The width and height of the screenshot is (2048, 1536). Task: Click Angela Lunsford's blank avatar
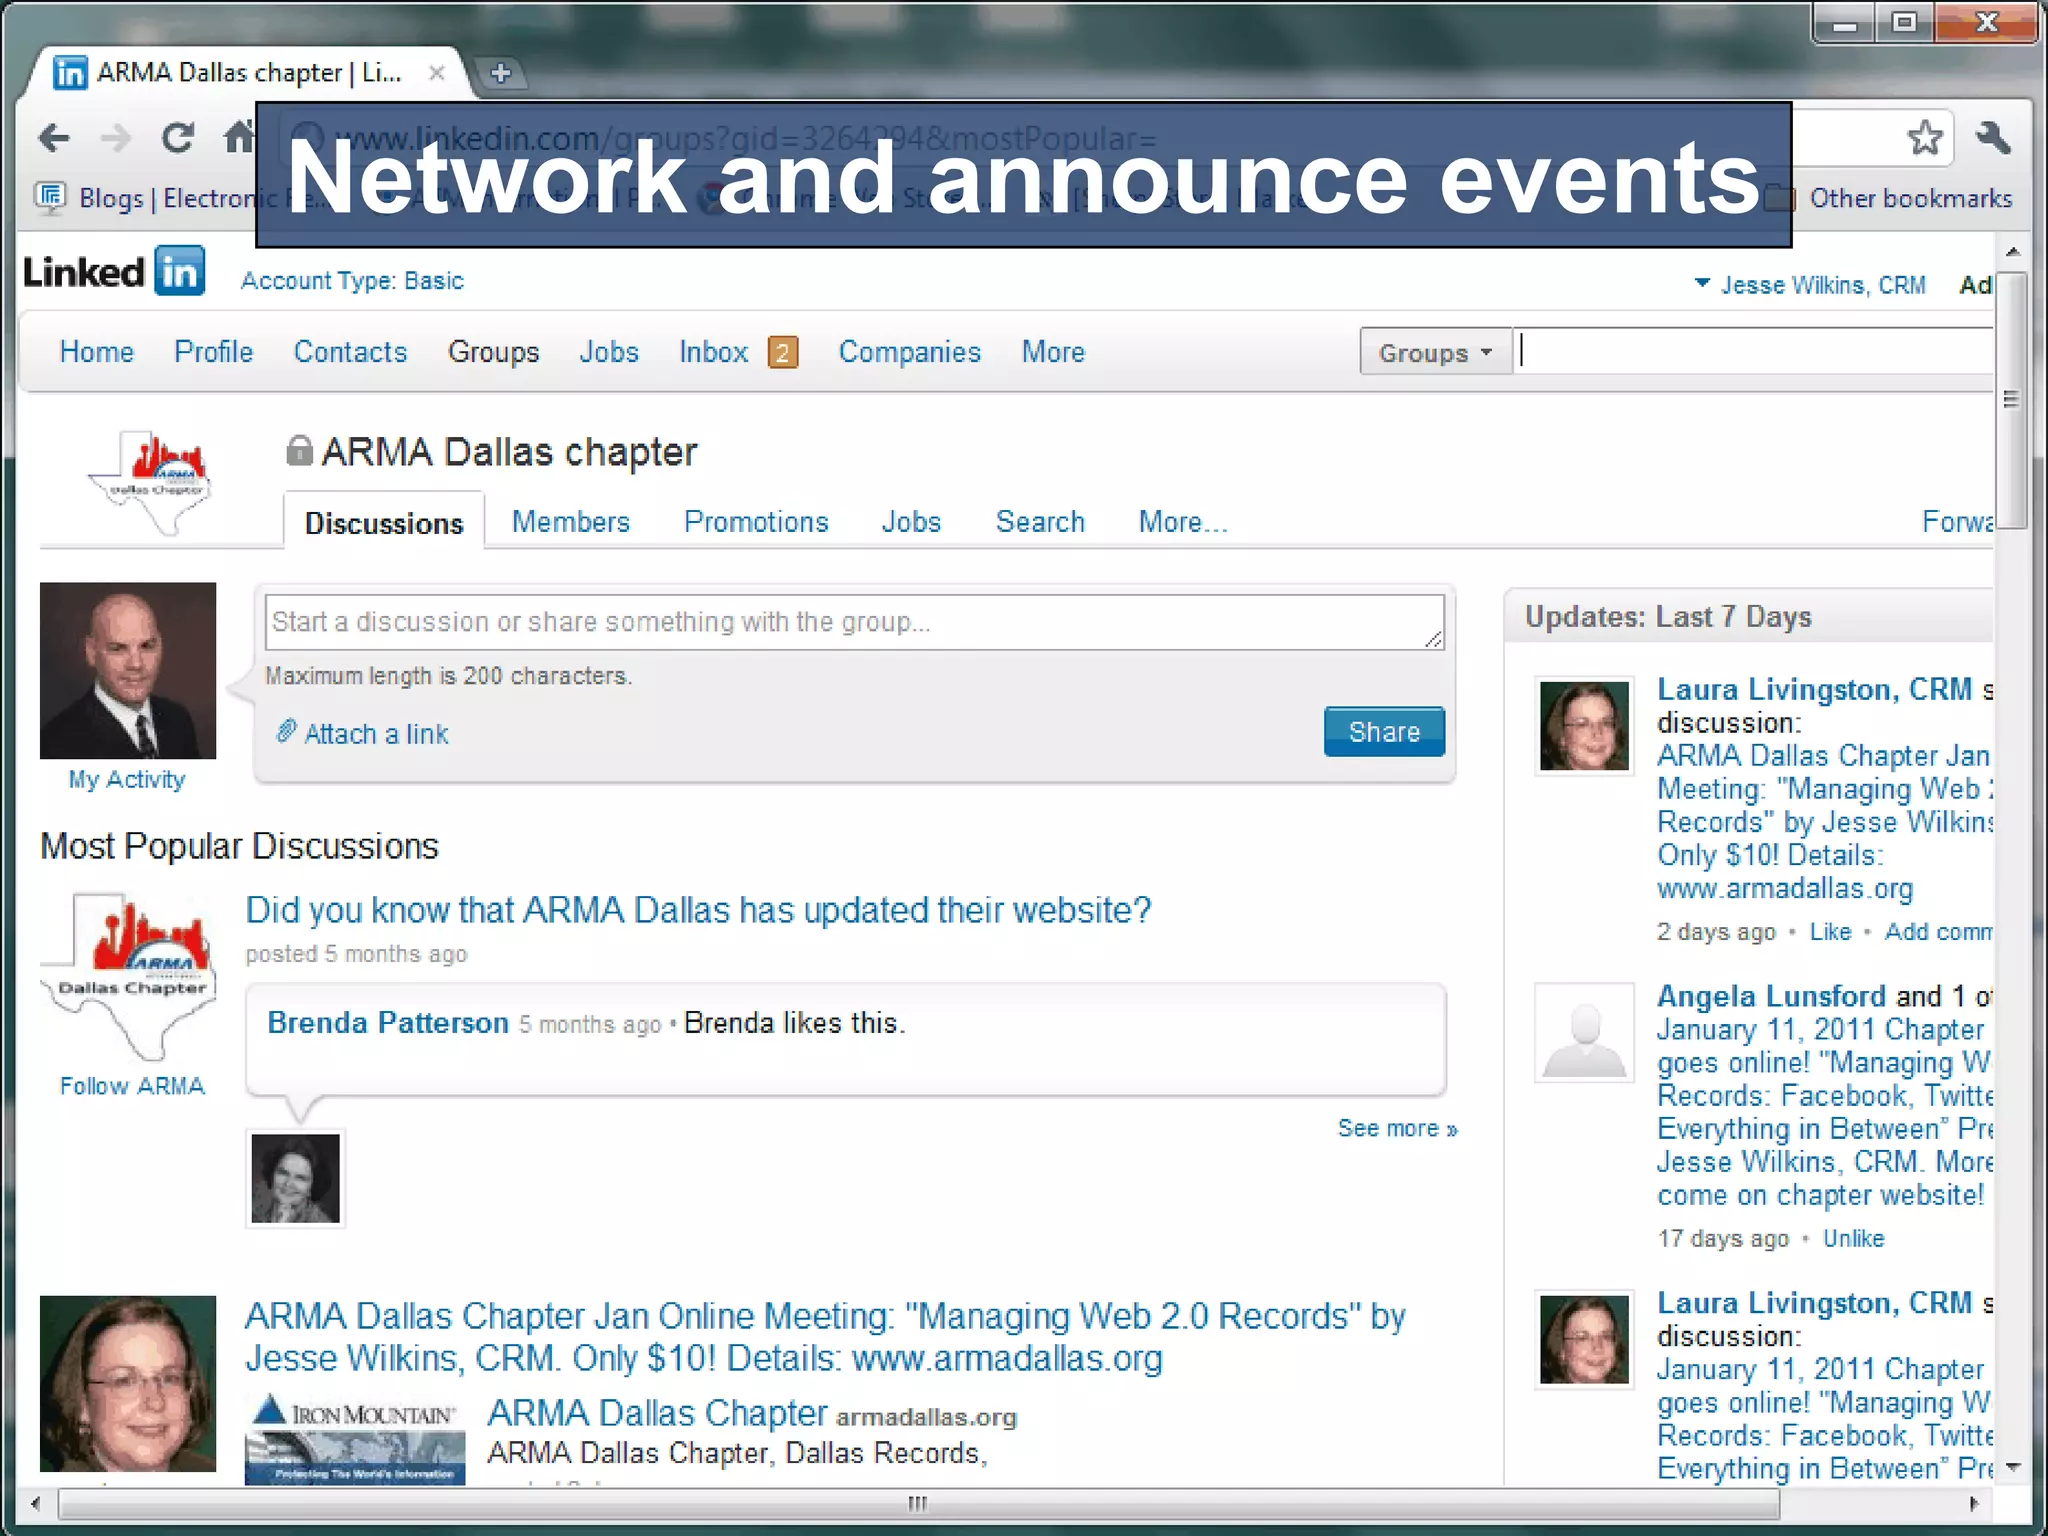(1585, 1031)
